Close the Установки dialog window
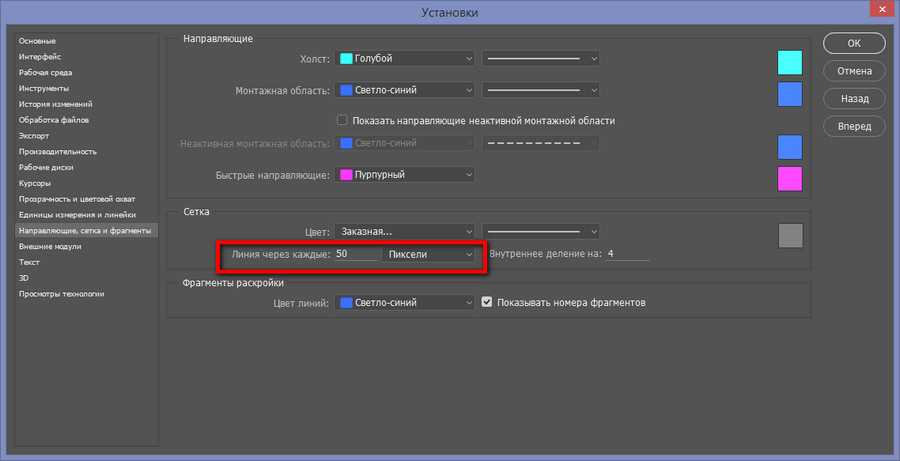900x461 pixels. click(881, 12)
